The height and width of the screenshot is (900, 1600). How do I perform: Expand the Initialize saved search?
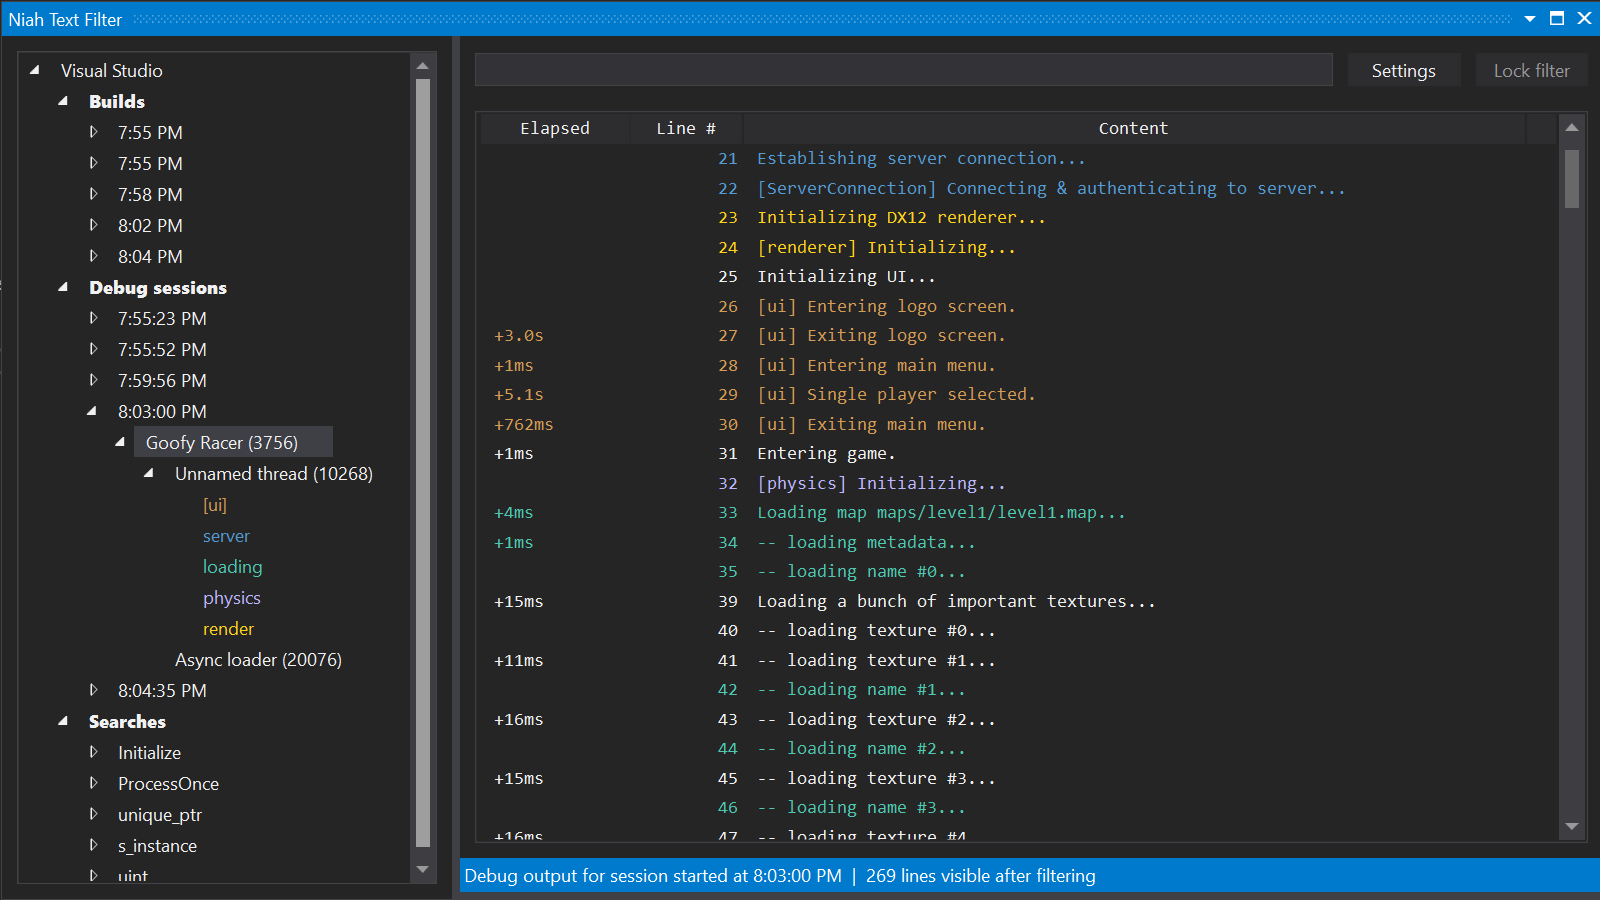tap(93, 752)
